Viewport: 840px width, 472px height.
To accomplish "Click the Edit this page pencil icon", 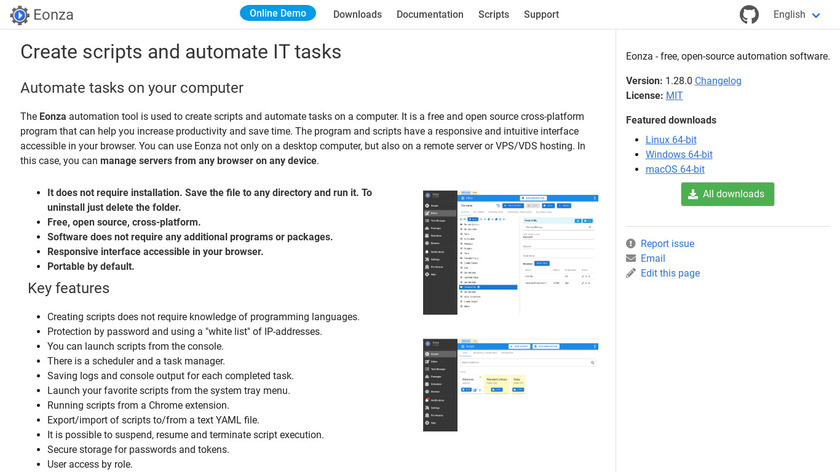I will click(x=631, y=273).
